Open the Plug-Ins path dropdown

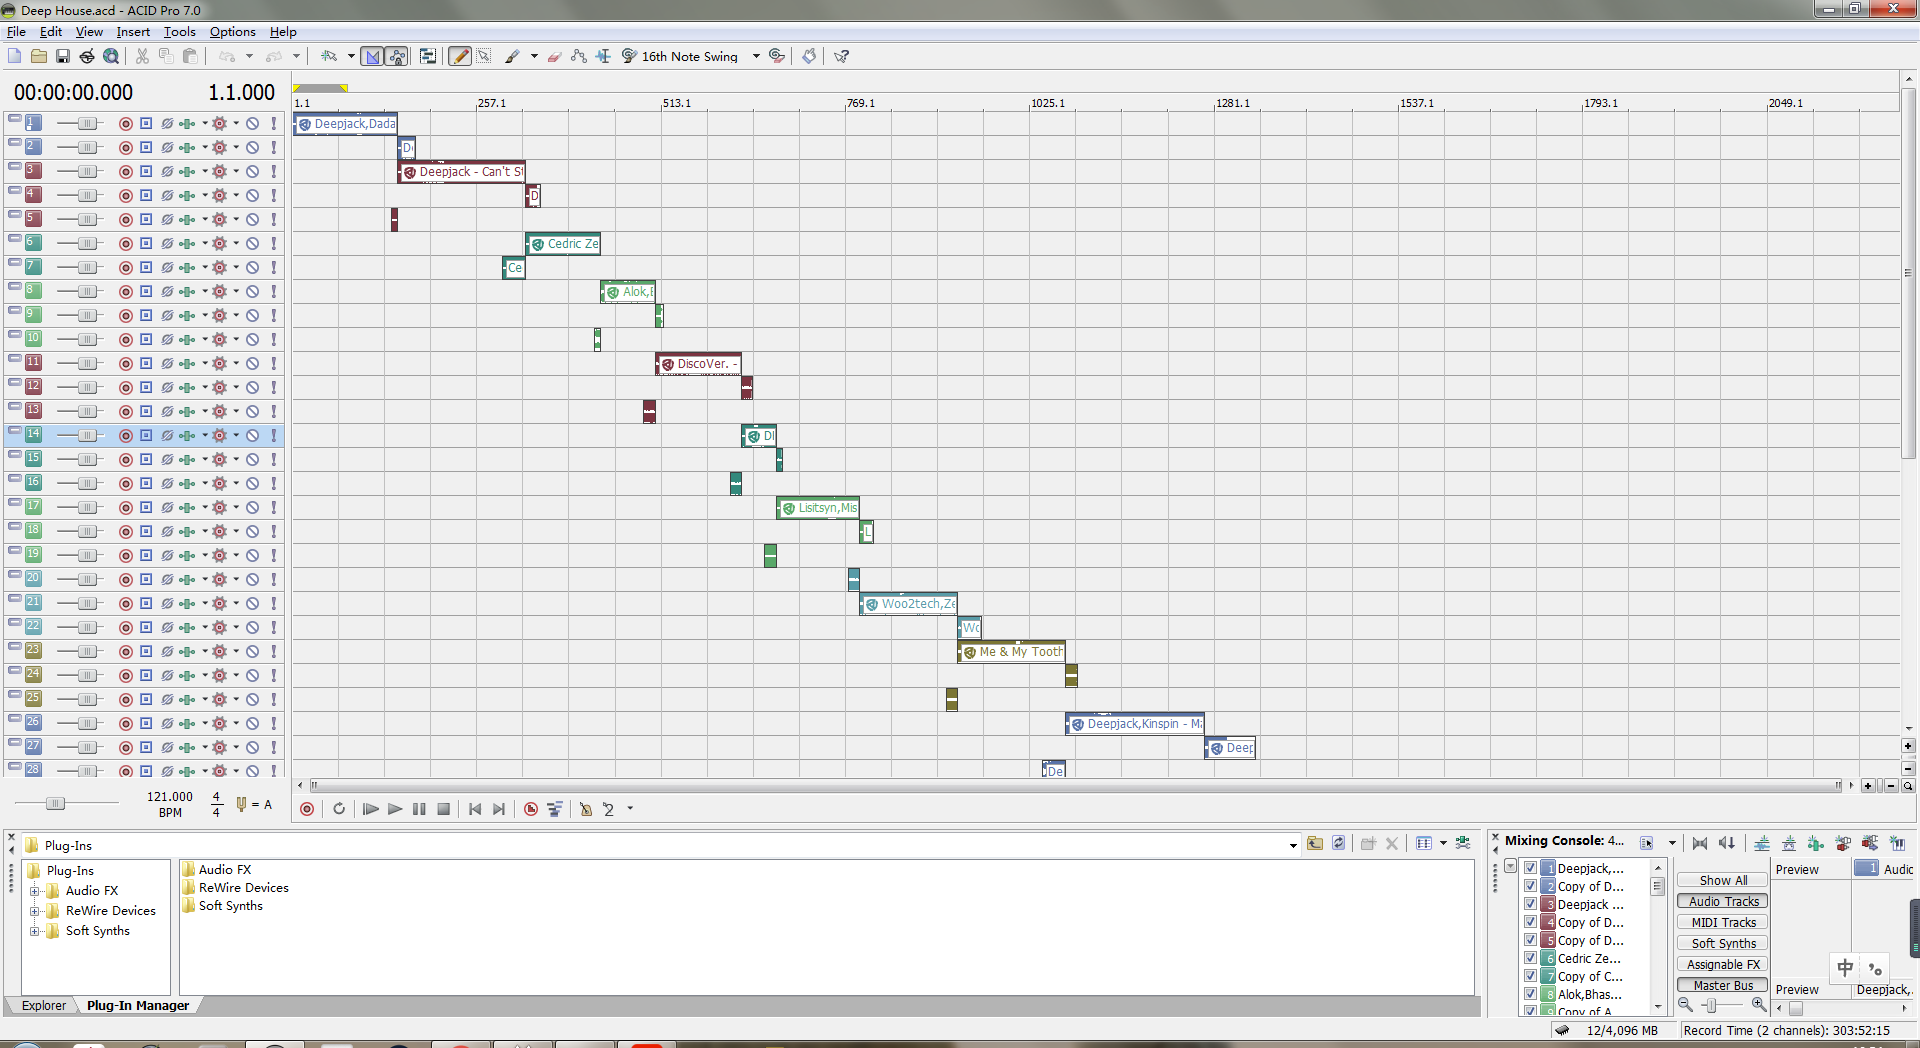coord(1293,845)
